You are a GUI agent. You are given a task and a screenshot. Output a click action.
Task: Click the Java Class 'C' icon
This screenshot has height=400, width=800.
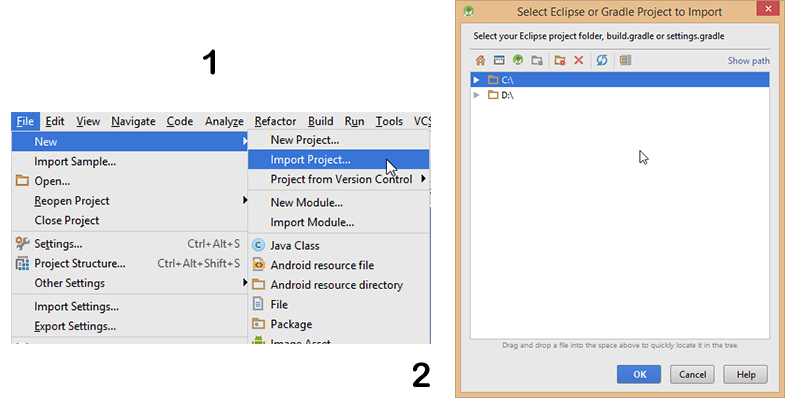coord(259,245)
